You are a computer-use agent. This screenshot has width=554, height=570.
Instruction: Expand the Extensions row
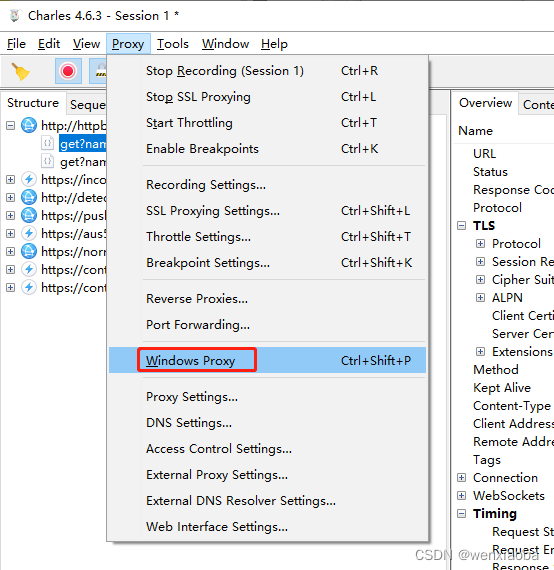[x=480, y=352]
